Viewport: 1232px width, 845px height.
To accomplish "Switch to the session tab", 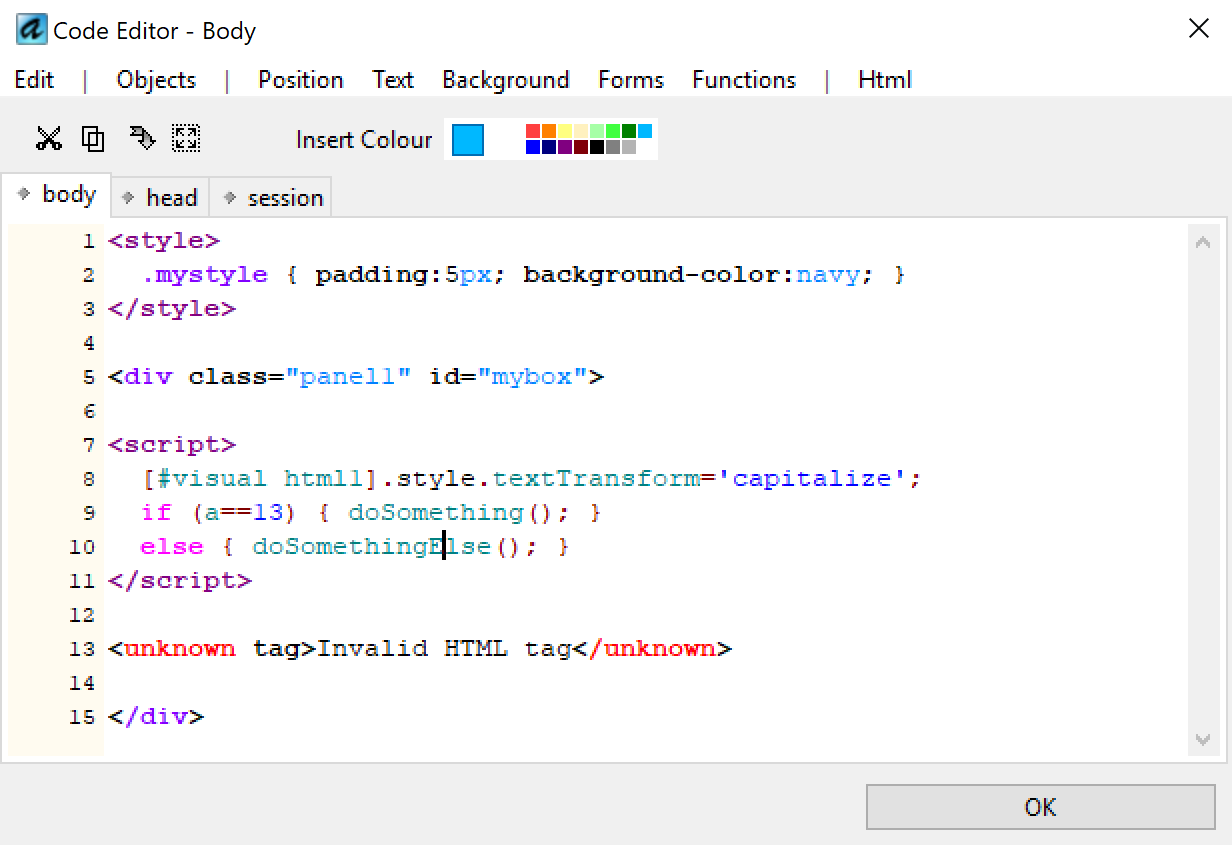I will click(x=270, y=198).
